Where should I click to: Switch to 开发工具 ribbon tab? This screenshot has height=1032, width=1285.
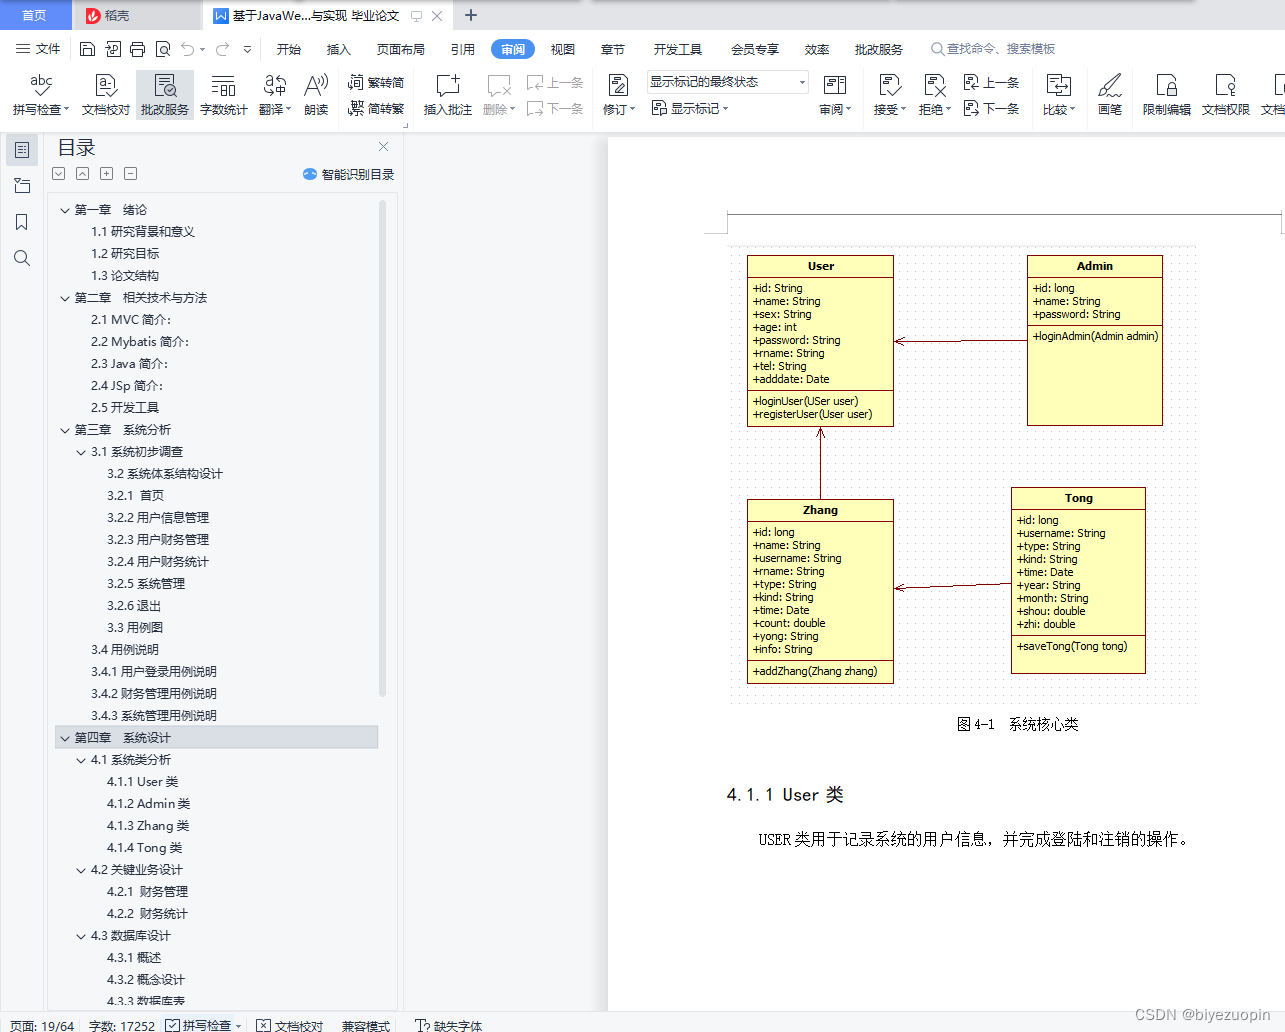pyautogui.click(x=677, y=49)
